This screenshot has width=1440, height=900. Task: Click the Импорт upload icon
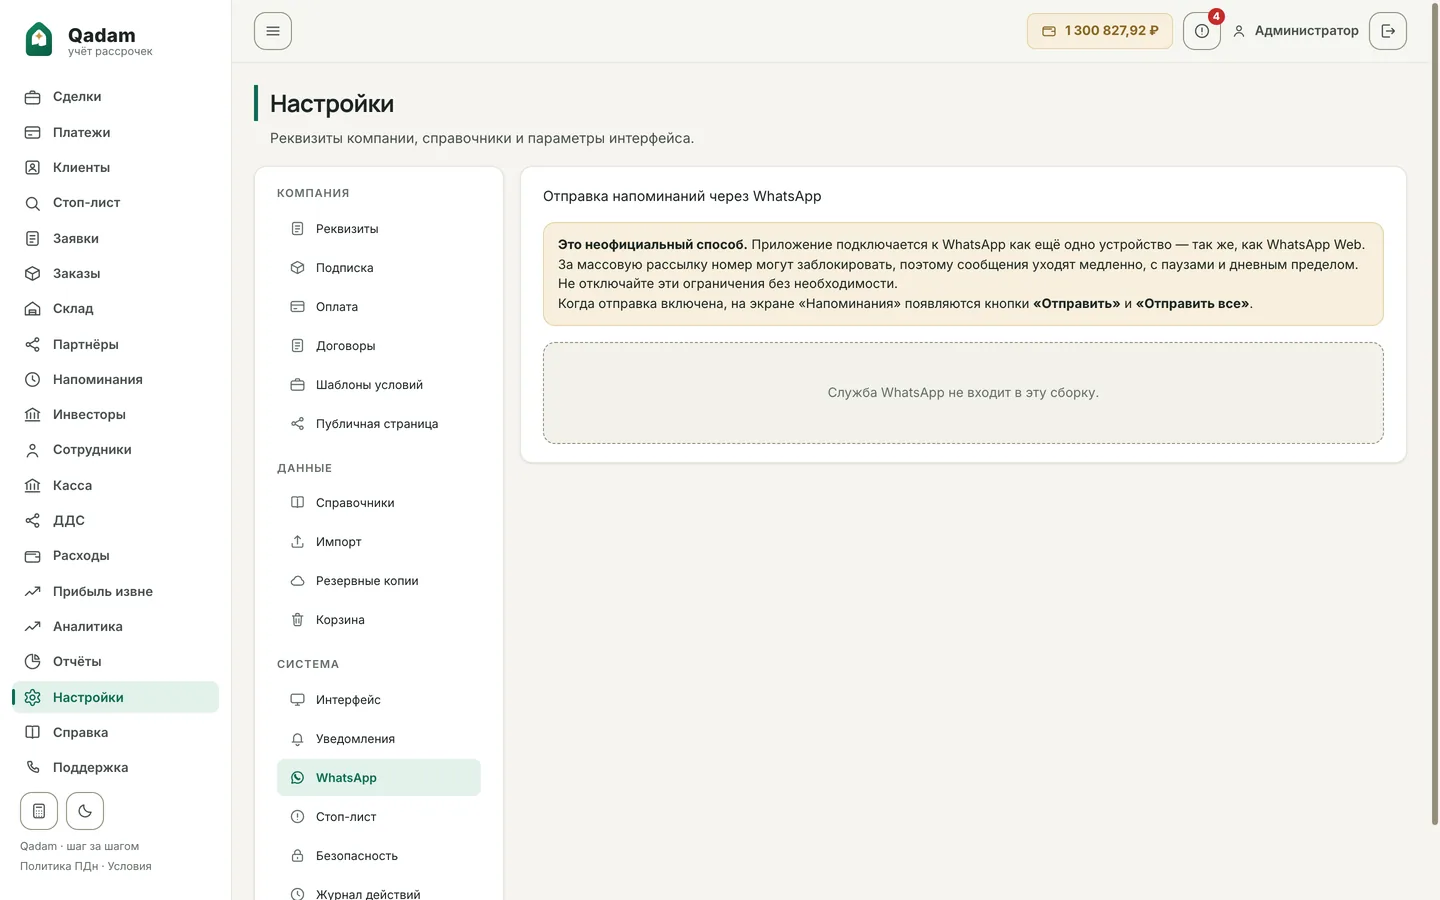point(297,541)
